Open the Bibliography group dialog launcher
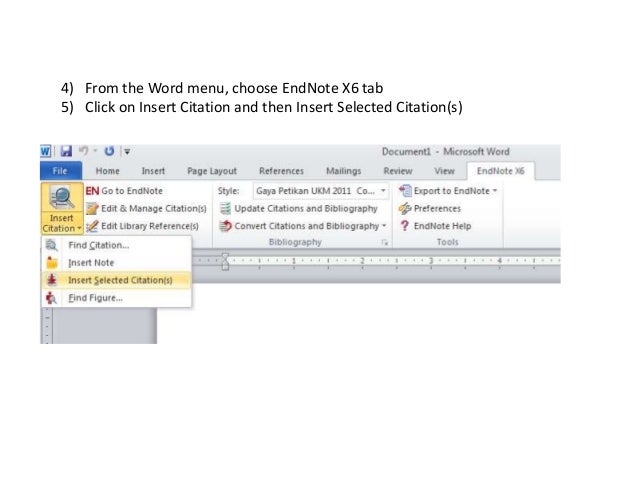 point(385,243)
